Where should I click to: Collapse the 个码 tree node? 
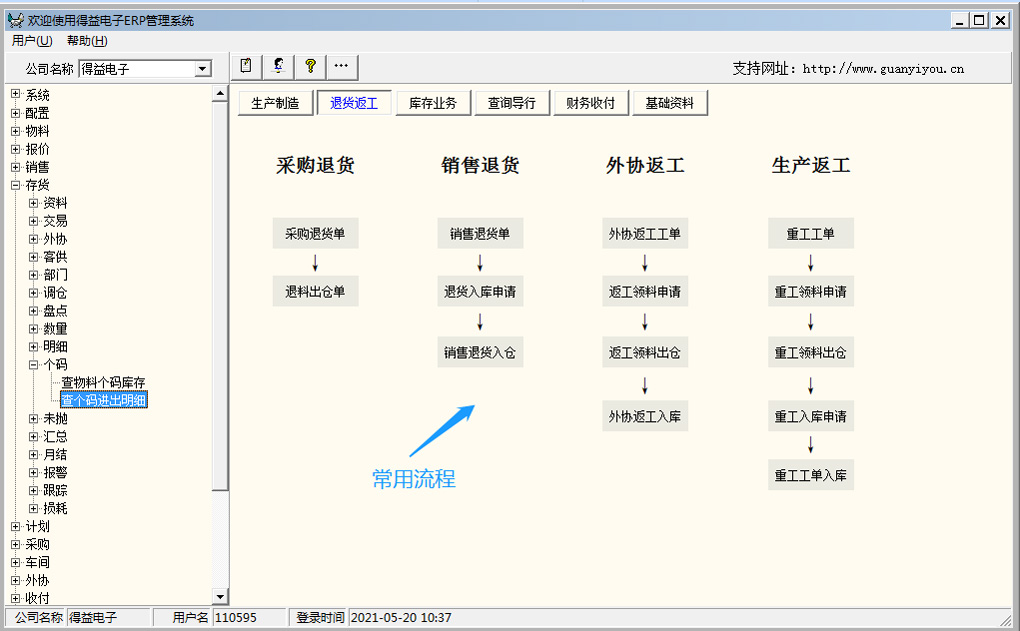(x=34, y=365)
